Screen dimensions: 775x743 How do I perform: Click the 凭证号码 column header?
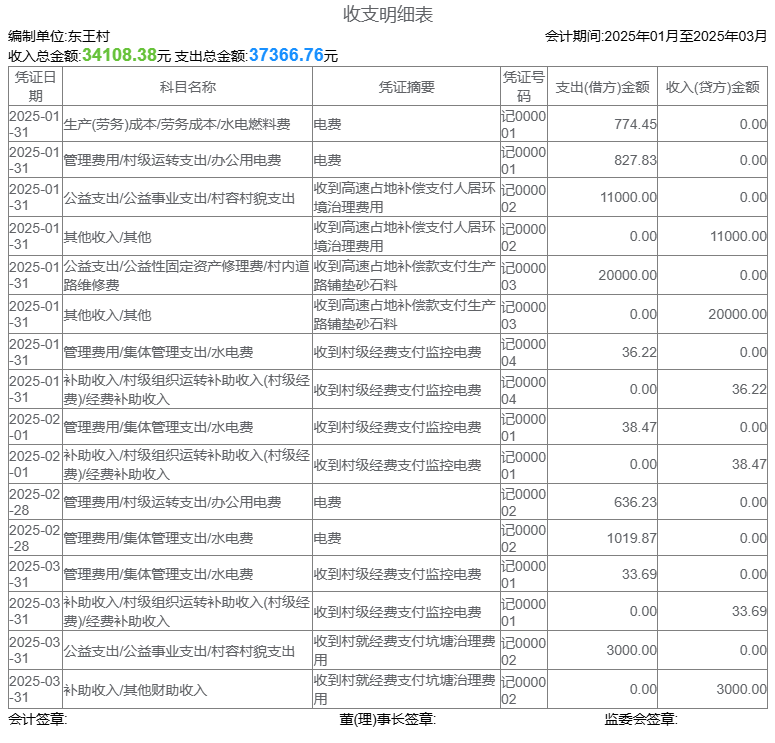tap(523, 86)
